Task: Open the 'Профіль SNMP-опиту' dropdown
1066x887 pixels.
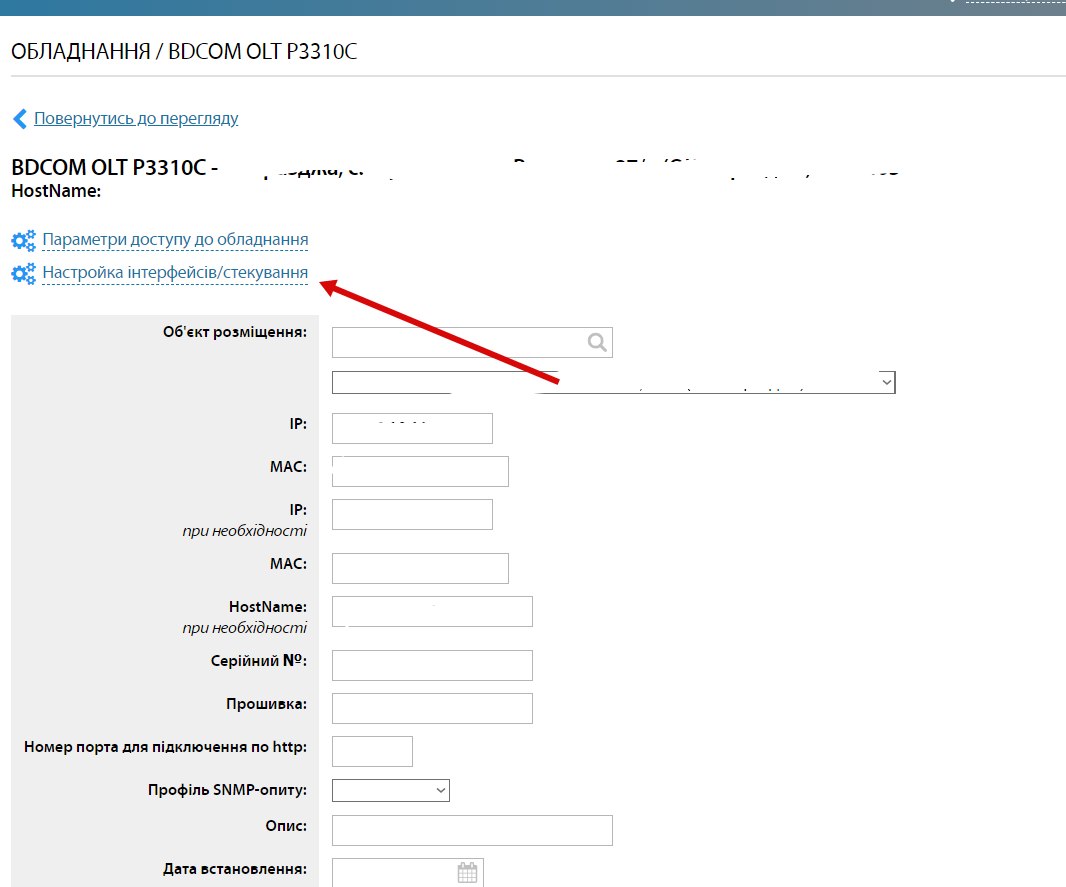Action: point(391,790)
